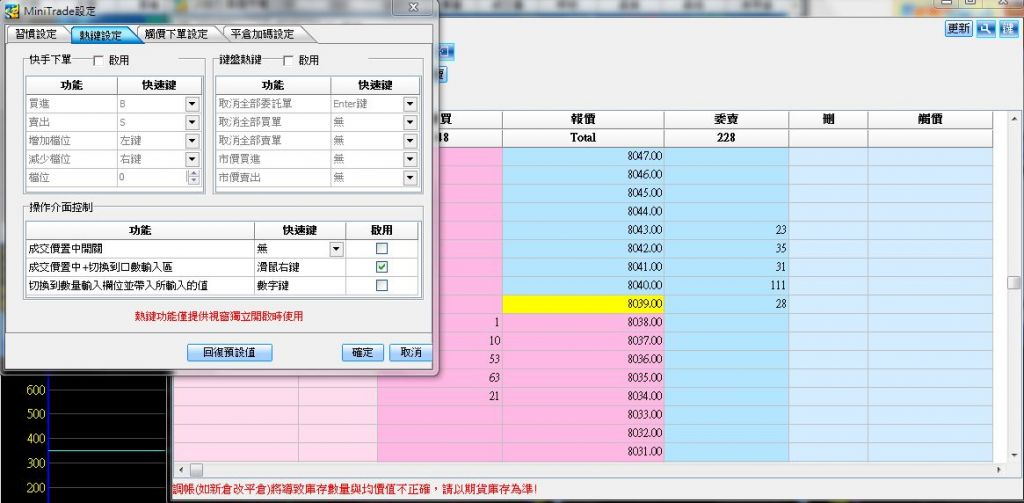Click the 刪 column header
Image resolution: width=1024 pixels, height=503 pixels.
click(828, 120)
